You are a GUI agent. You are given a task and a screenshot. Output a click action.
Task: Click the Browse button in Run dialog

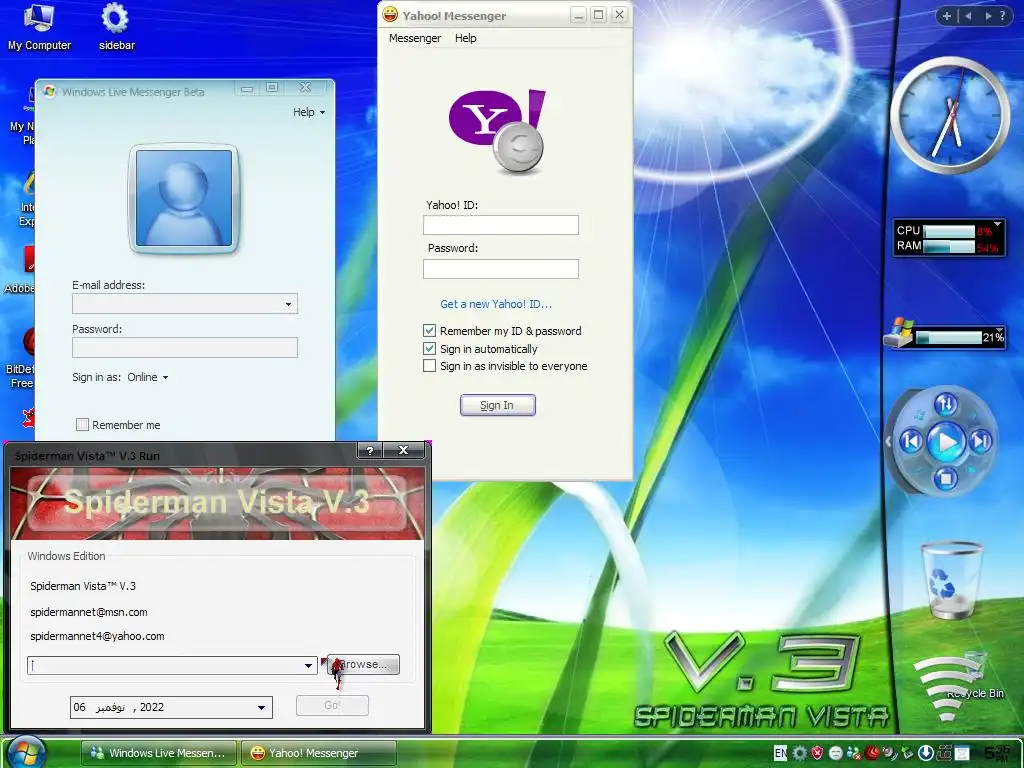click(x=363, y=664)
